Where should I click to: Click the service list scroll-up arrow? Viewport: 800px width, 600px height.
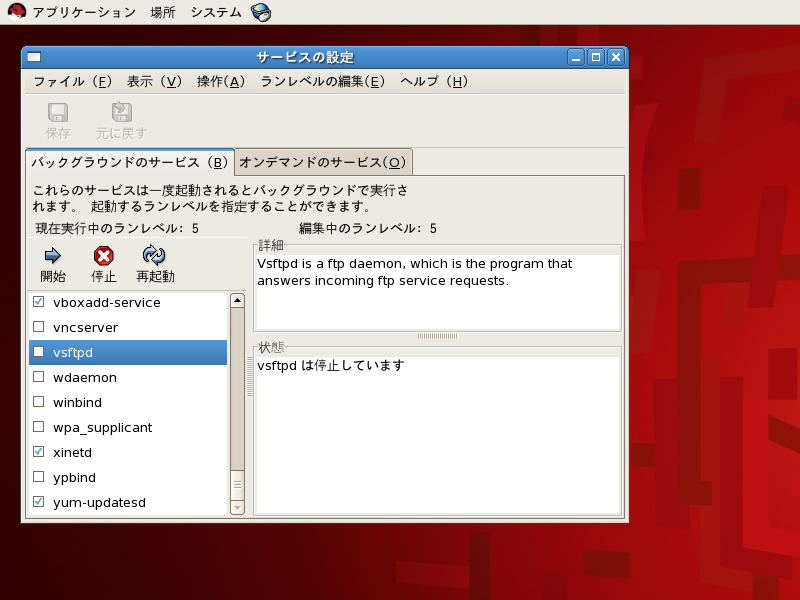[237, 301]
